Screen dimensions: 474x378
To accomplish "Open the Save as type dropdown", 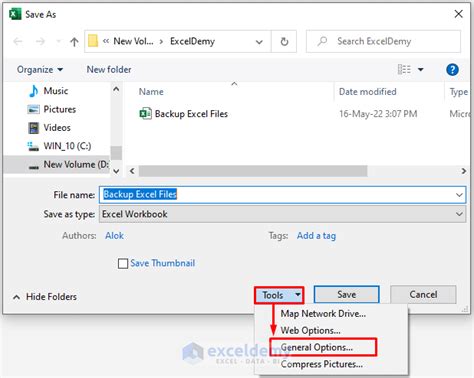I will pyautogui.click(x=282, y=214).
